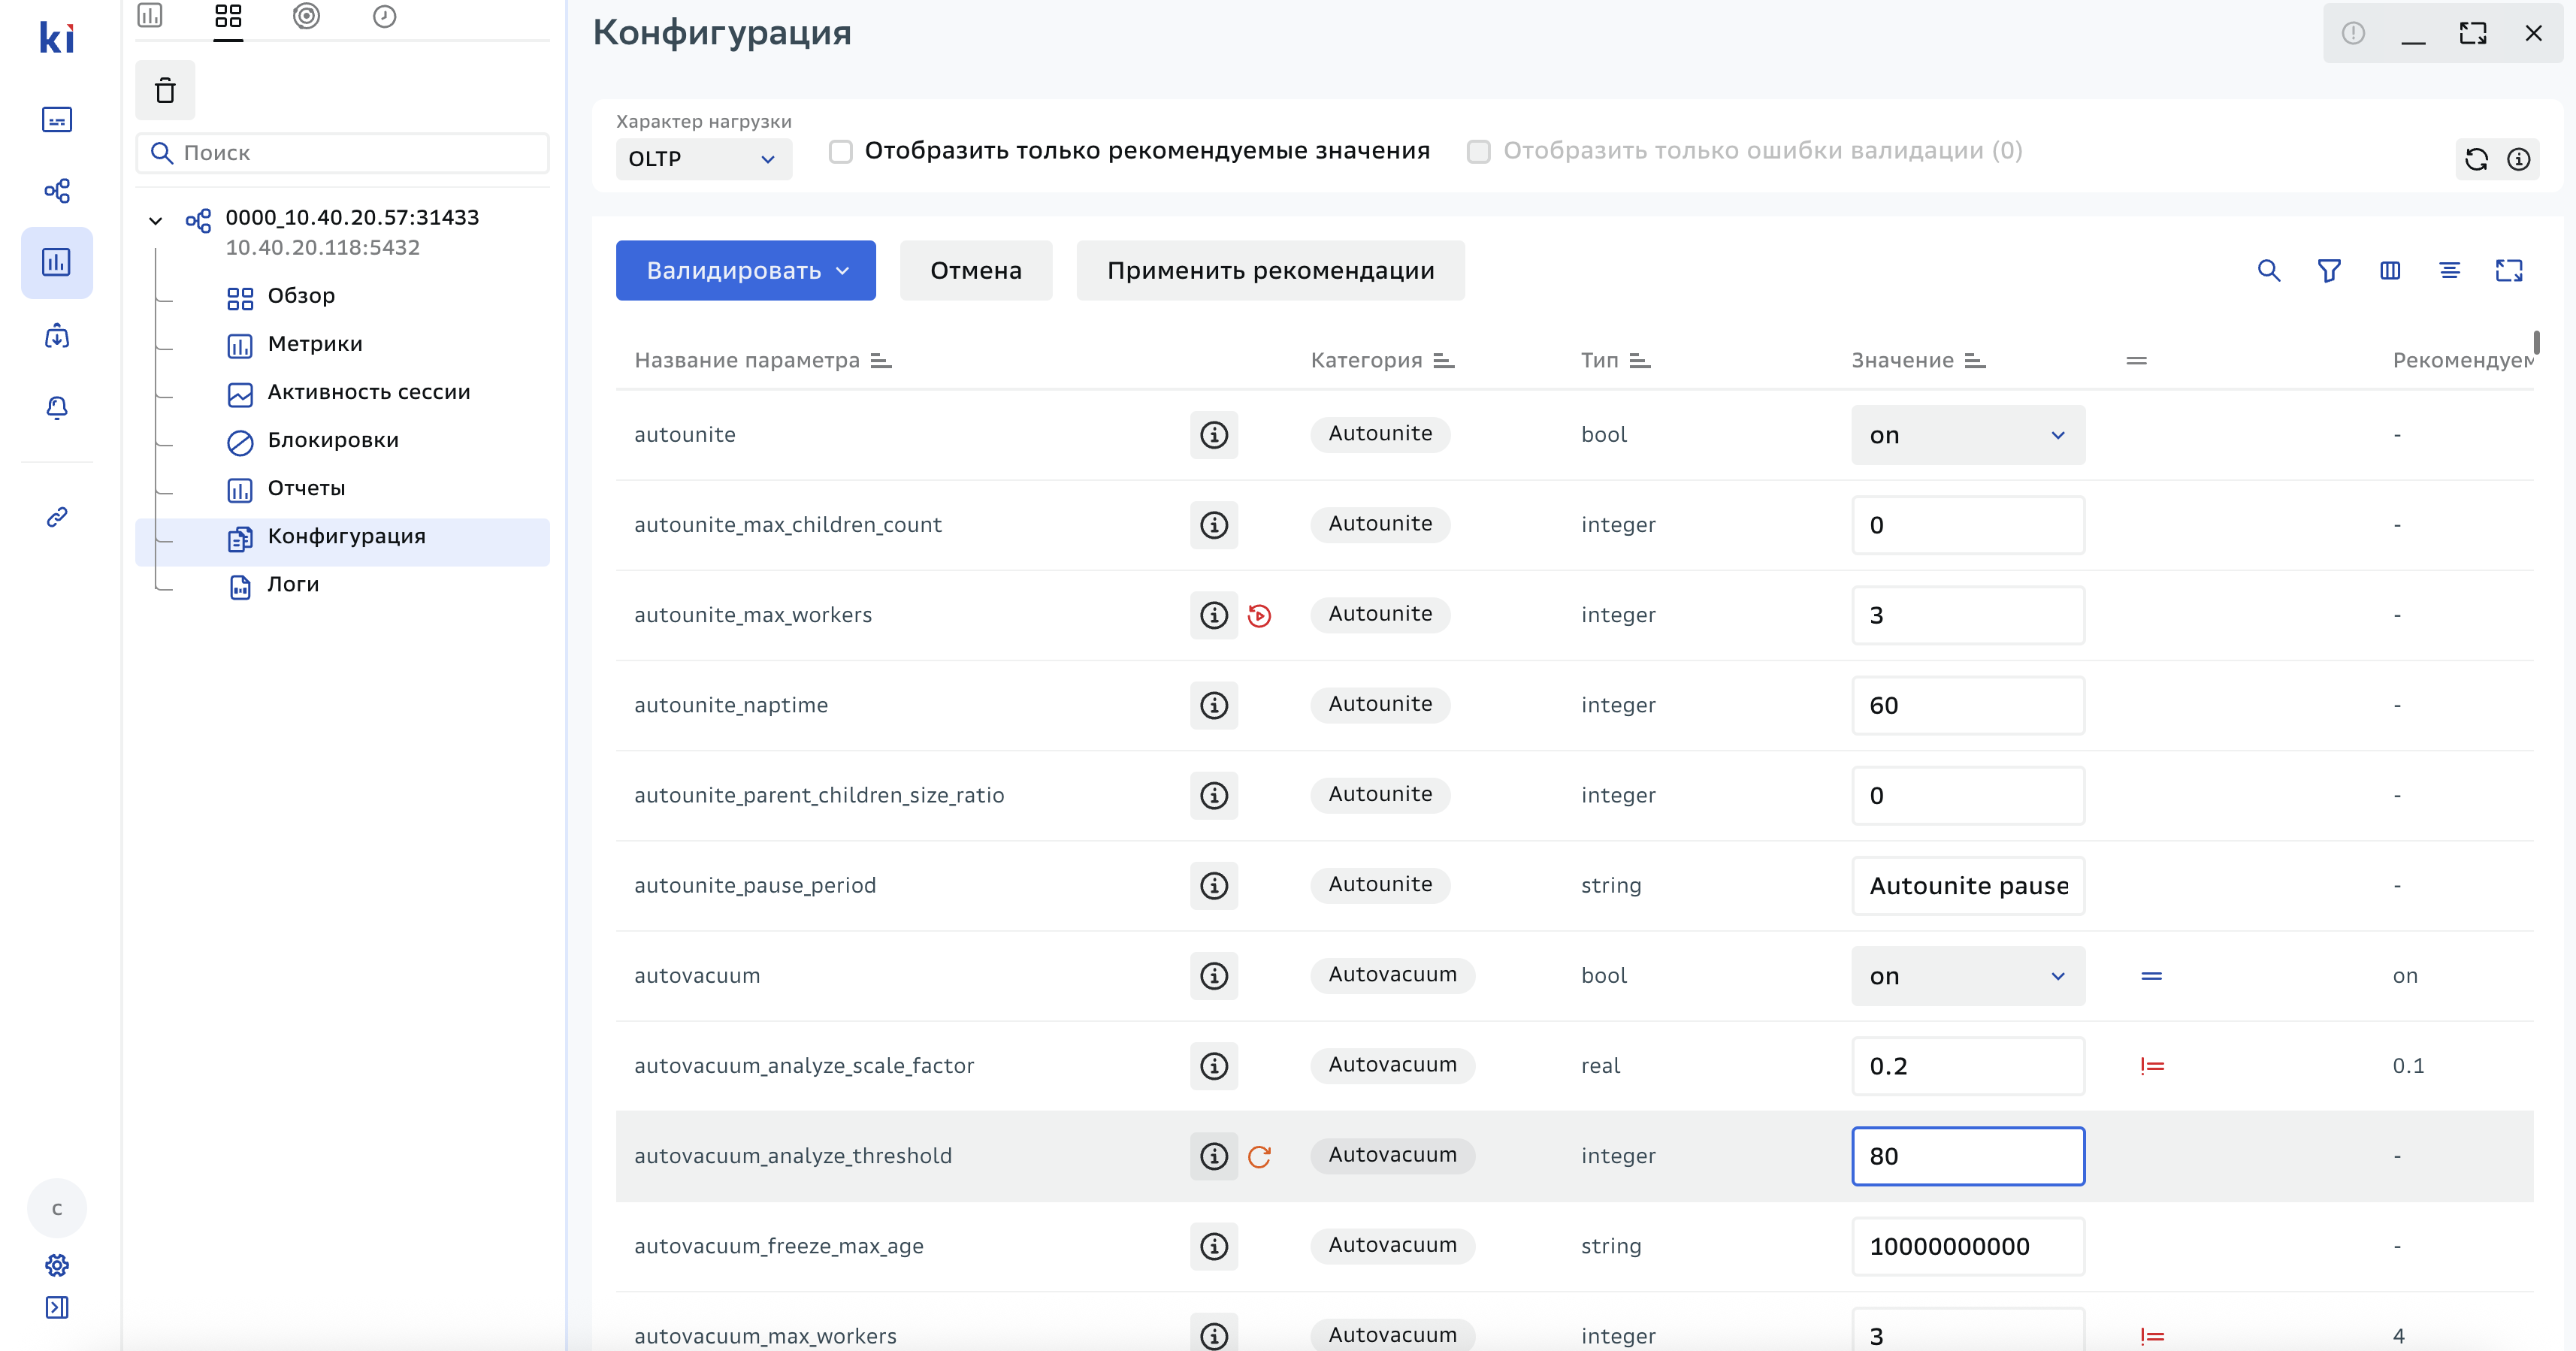Viewport: 2576px width, 1351px height.
Task: Click Применить рекомендации button
Action: point(1270,271)
